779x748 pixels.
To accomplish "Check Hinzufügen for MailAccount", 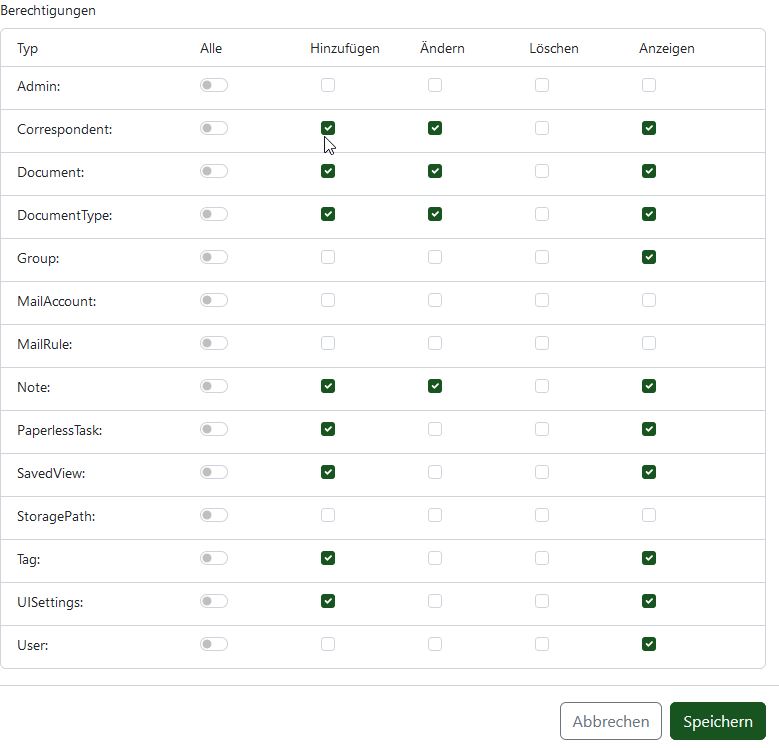I will [x=328, y=300].
